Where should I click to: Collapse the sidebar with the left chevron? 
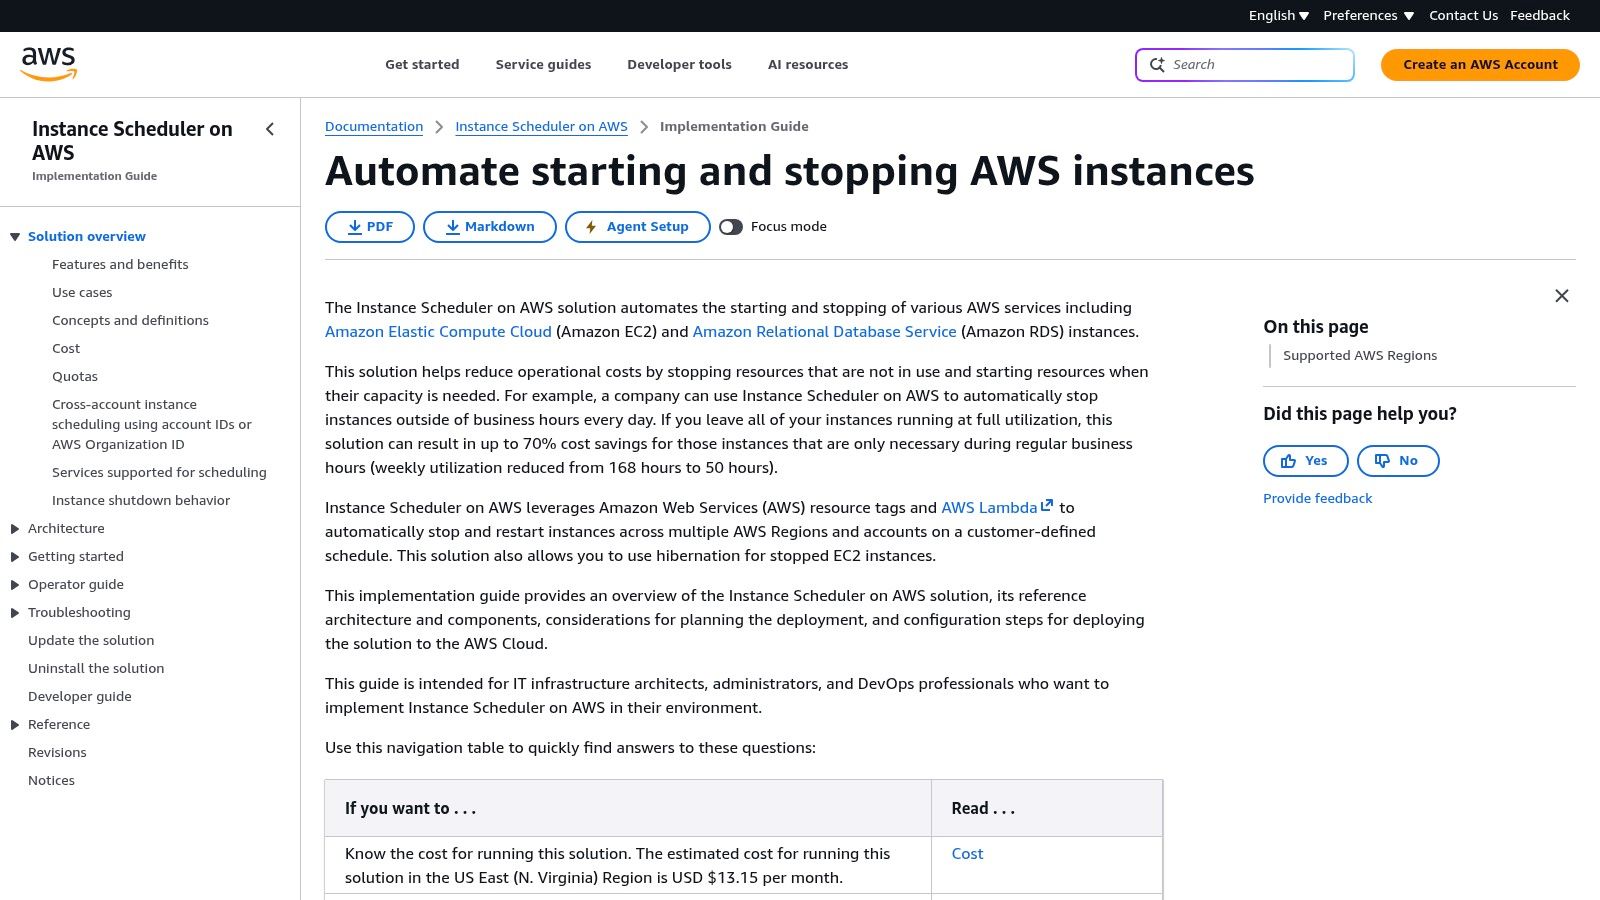point(270,129)
